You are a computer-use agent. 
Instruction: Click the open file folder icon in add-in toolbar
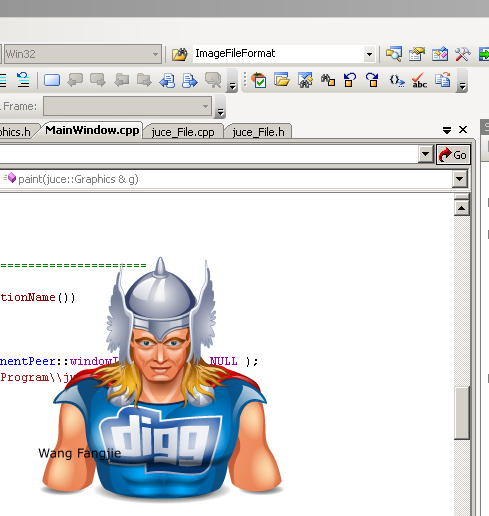pos(282,80)
